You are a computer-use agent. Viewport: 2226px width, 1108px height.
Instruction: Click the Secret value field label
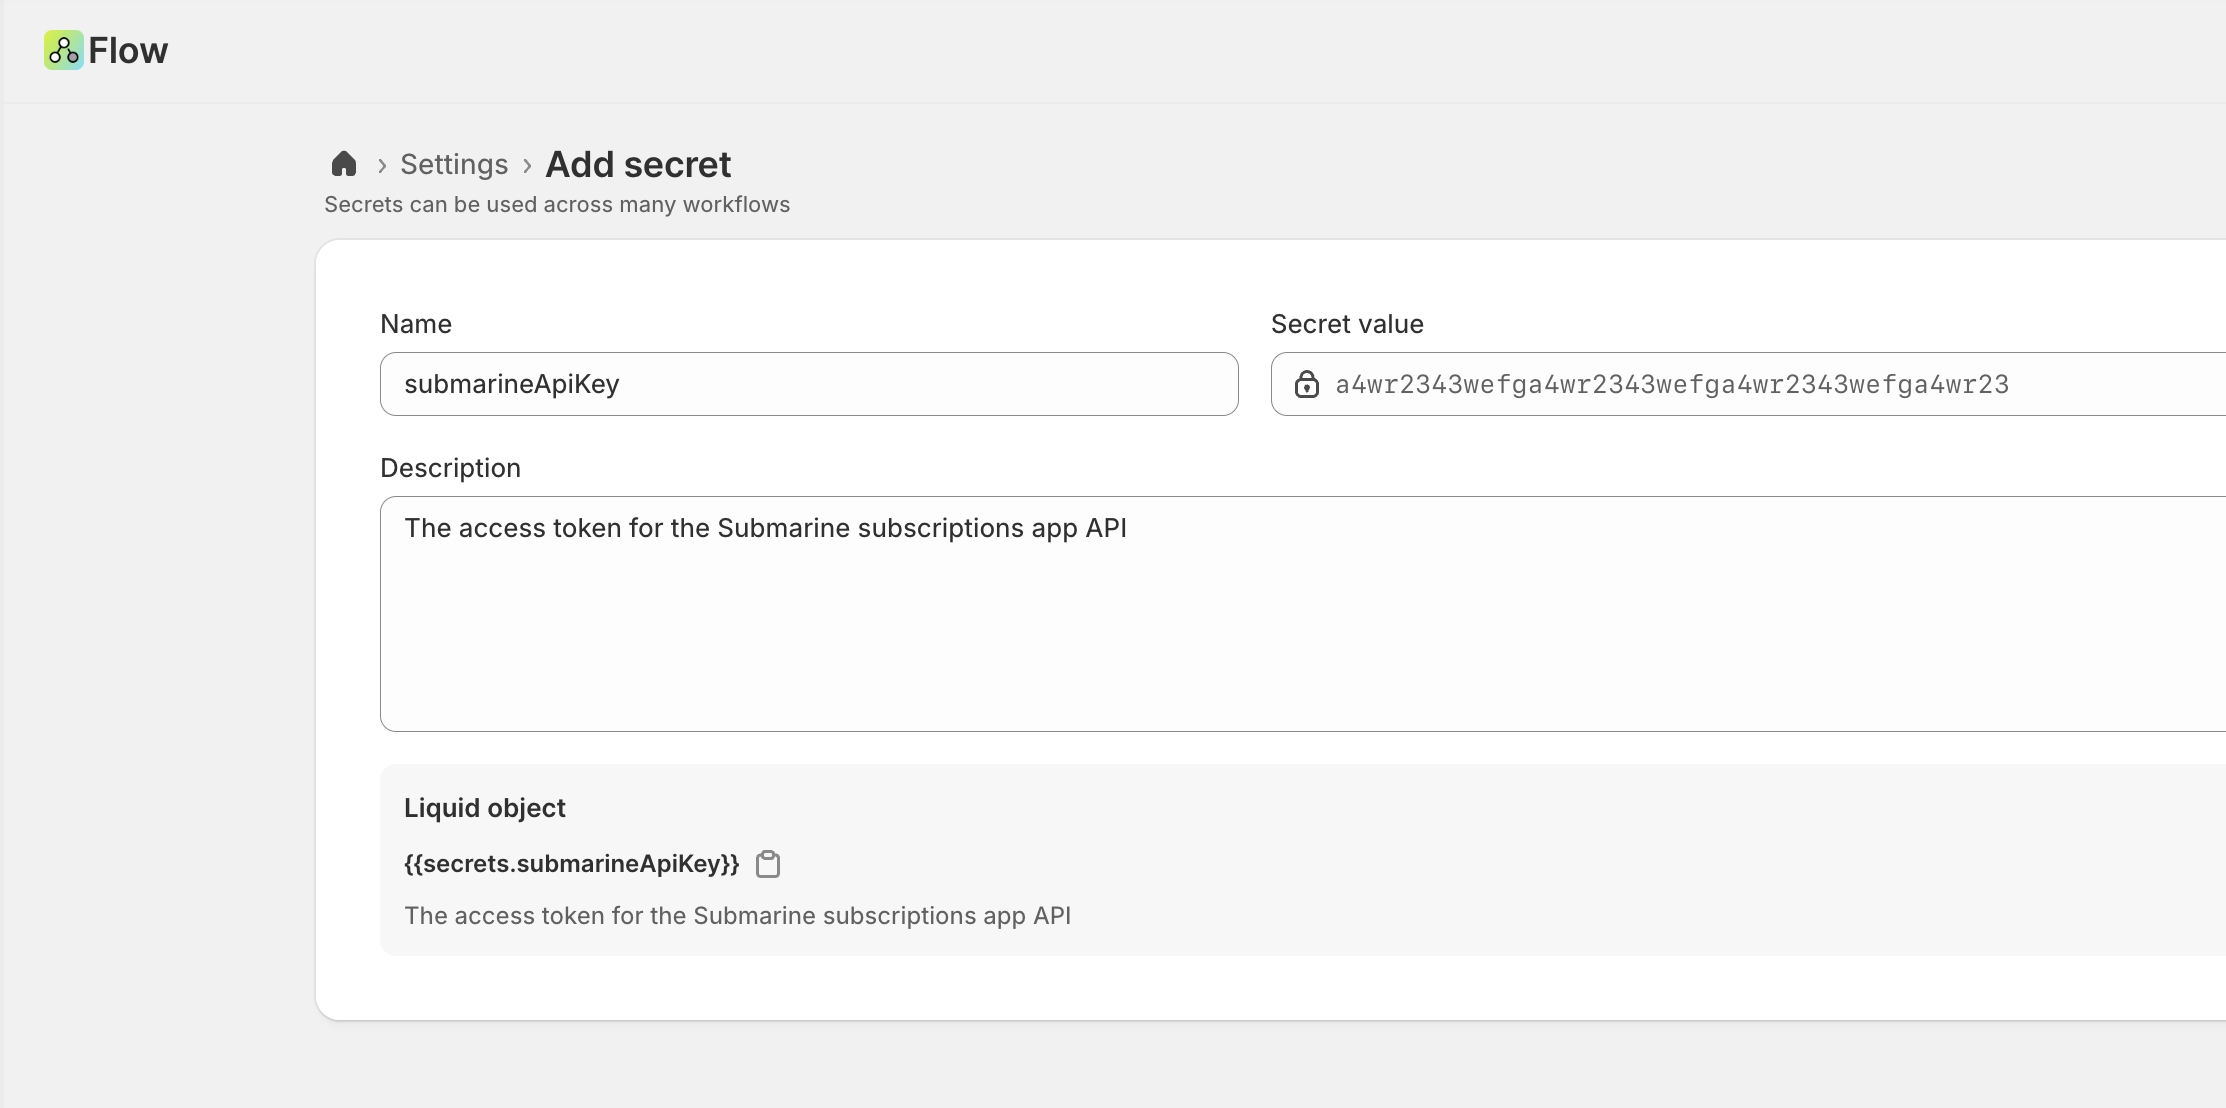coord(1347,324)
